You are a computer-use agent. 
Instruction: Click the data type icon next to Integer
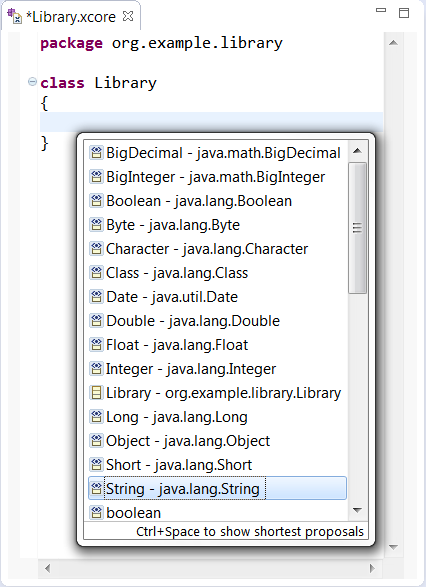point(96,369)
